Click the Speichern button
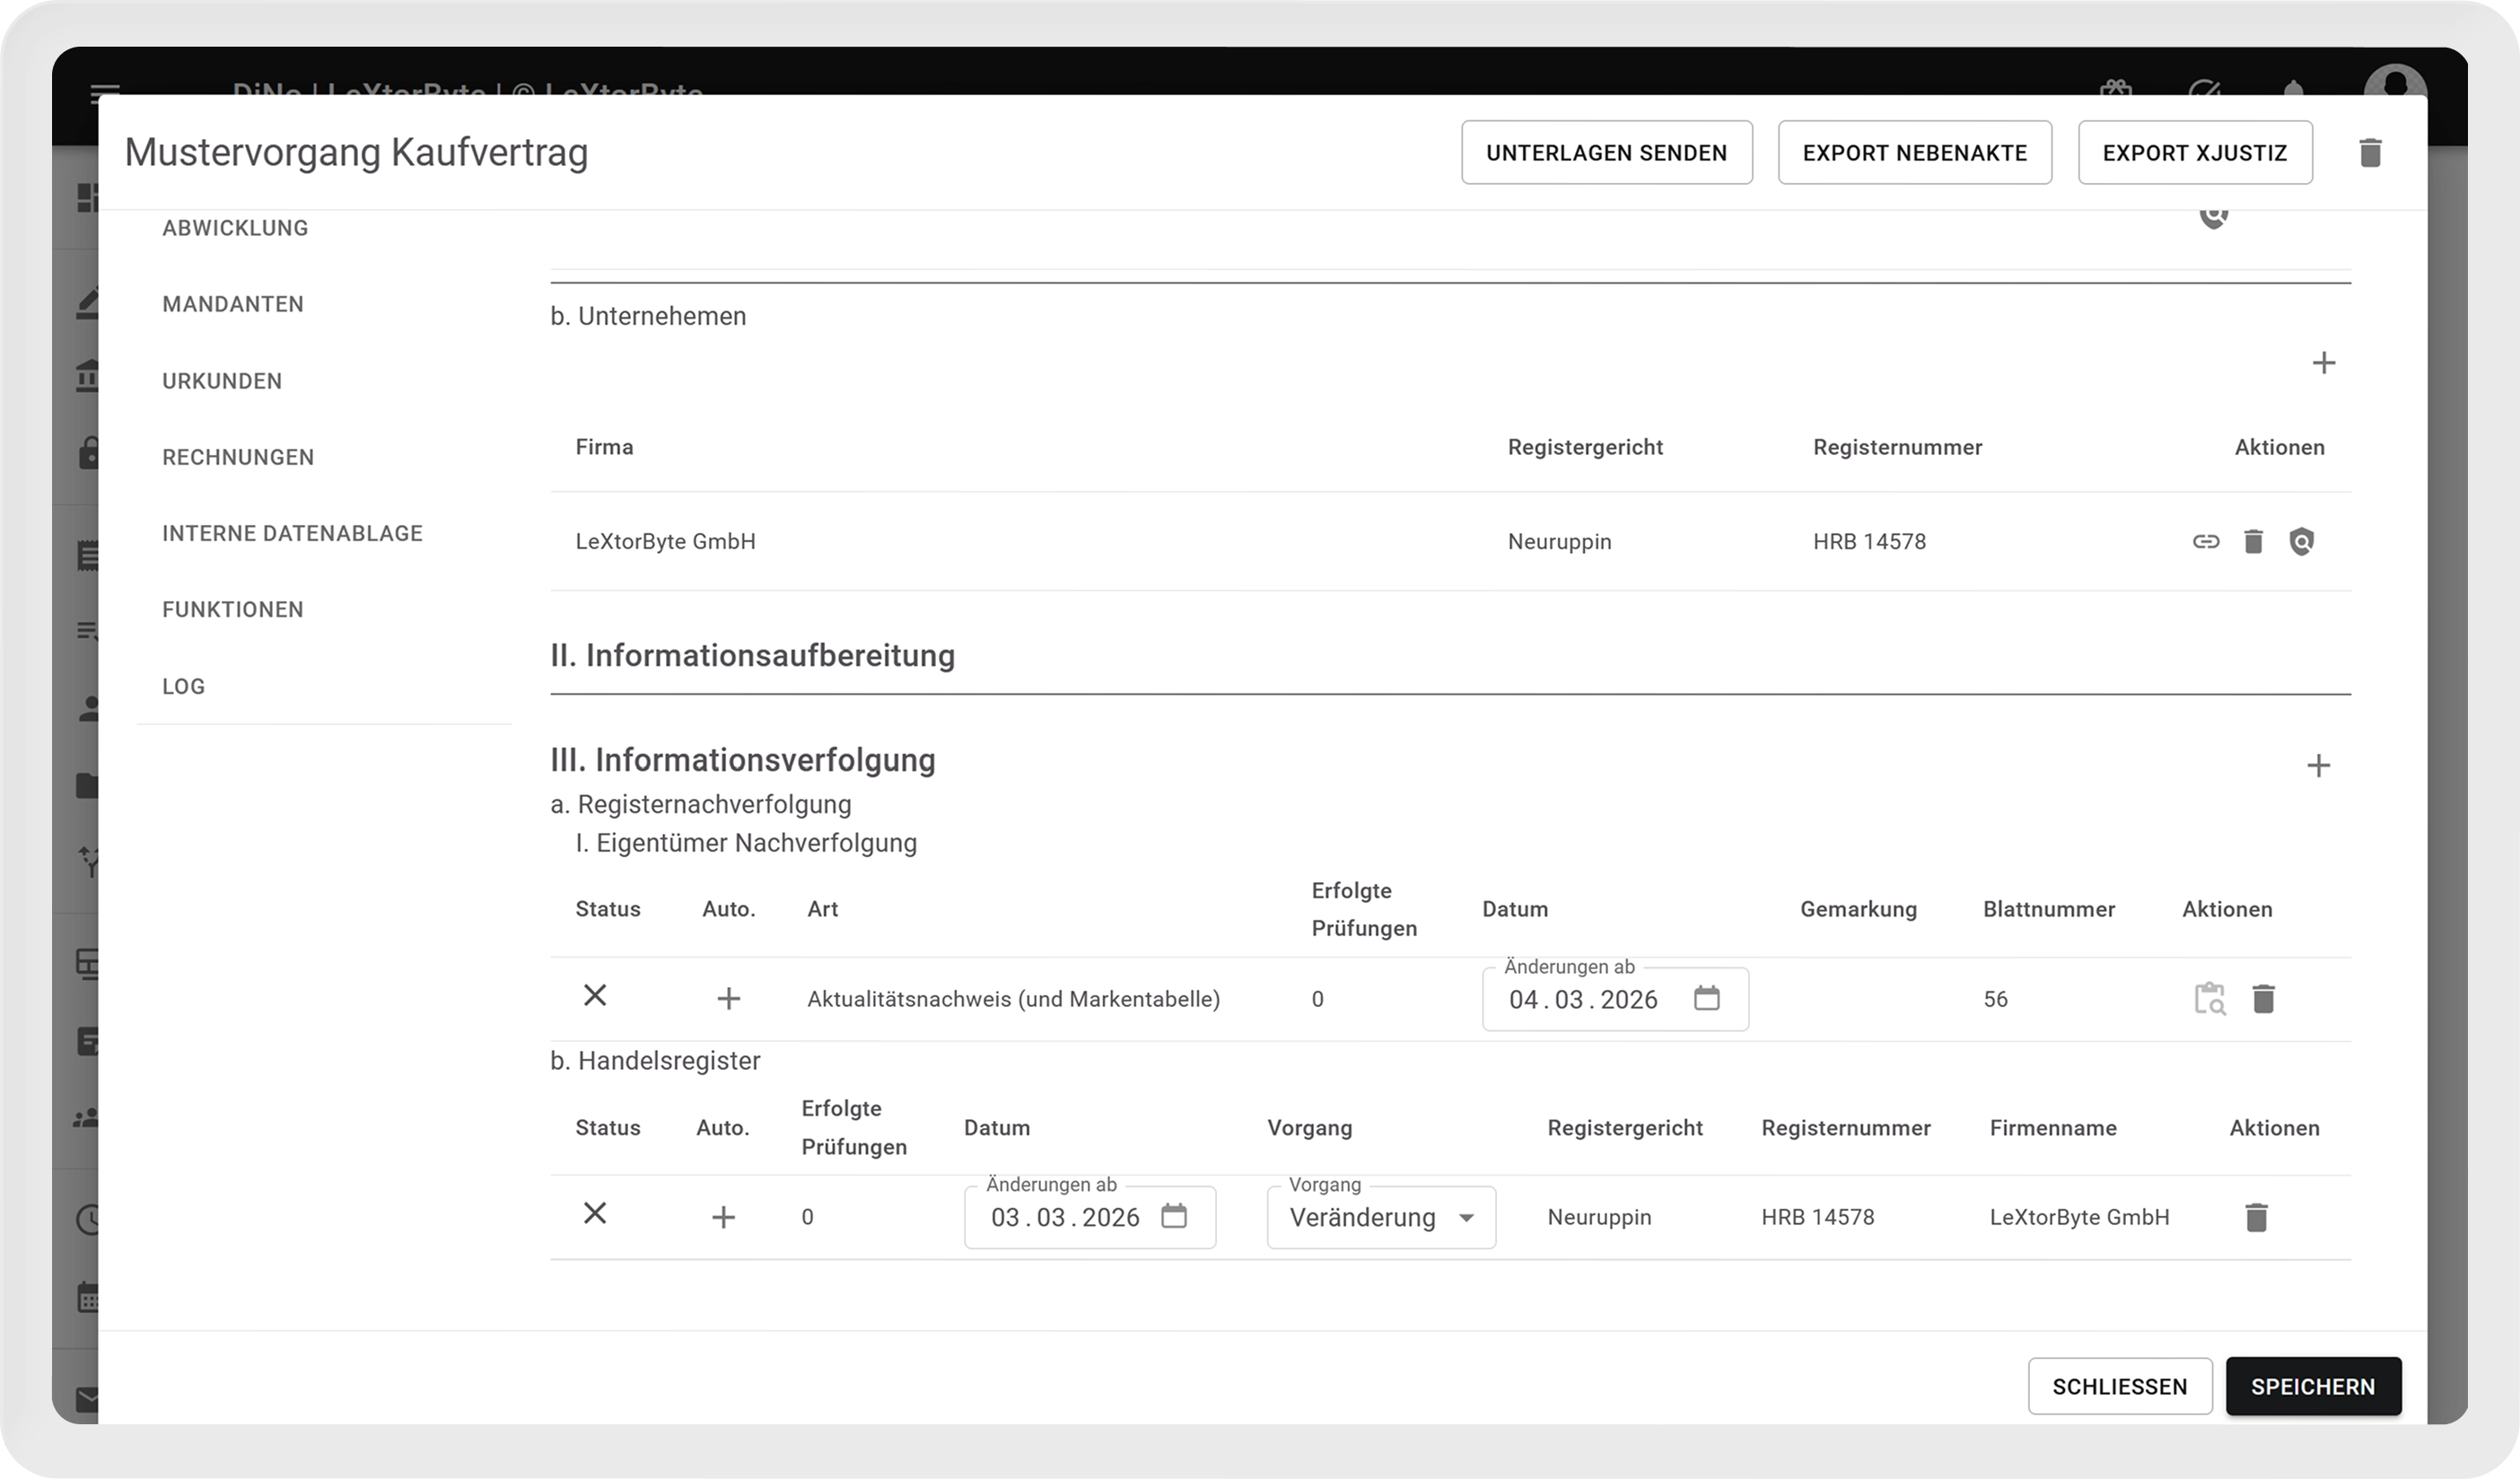The image size is (2520, 1479). coord(2312,1386)
